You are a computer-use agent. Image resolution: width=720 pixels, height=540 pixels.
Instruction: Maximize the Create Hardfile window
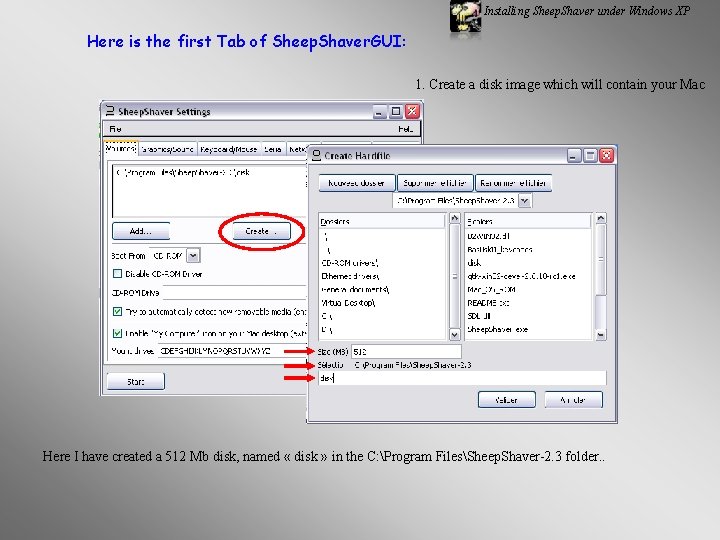590,155
